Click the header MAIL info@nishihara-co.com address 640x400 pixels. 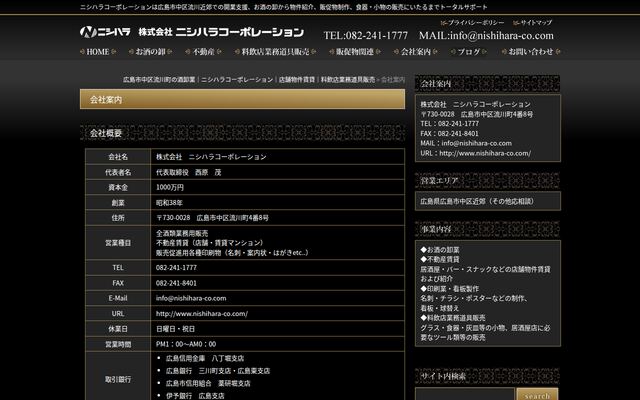[x=486, y=36]
